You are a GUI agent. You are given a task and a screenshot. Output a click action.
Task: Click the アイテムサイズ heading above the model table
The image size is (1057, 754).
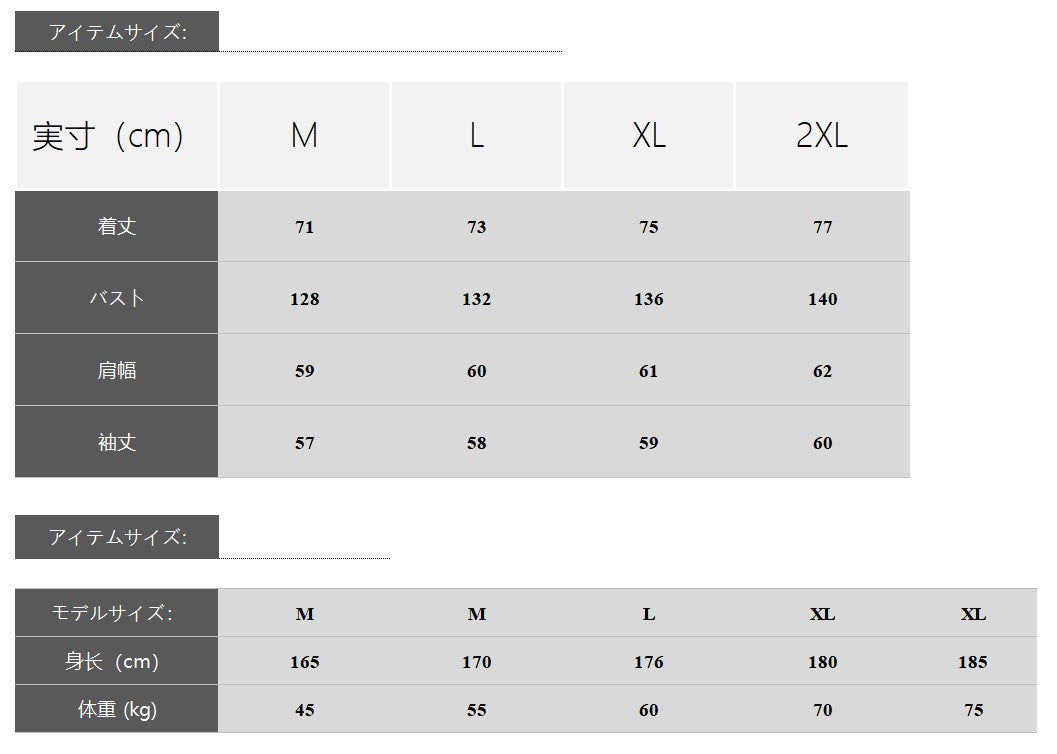pyautogui.click(x=117, y=537)
